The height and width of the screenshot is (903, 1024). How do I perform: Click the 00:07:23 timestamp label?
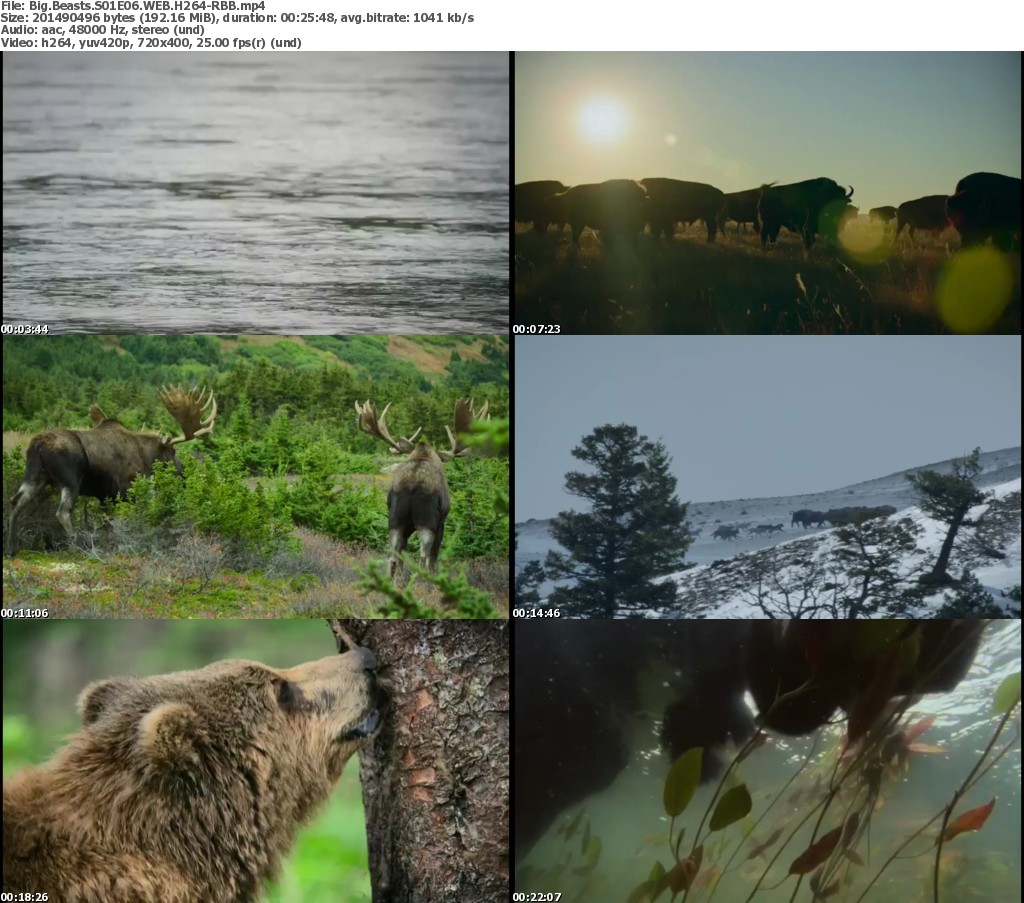pos(537,329)
